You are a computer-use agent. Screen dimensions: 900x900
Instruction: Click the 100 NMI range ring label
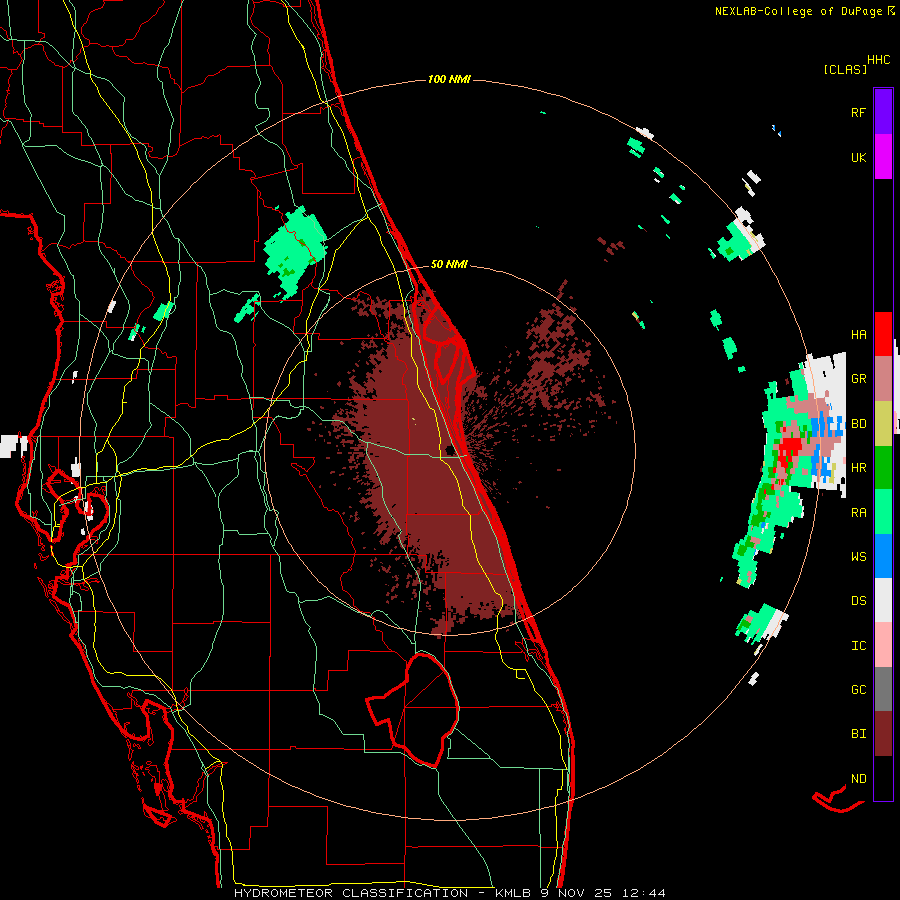449,79
